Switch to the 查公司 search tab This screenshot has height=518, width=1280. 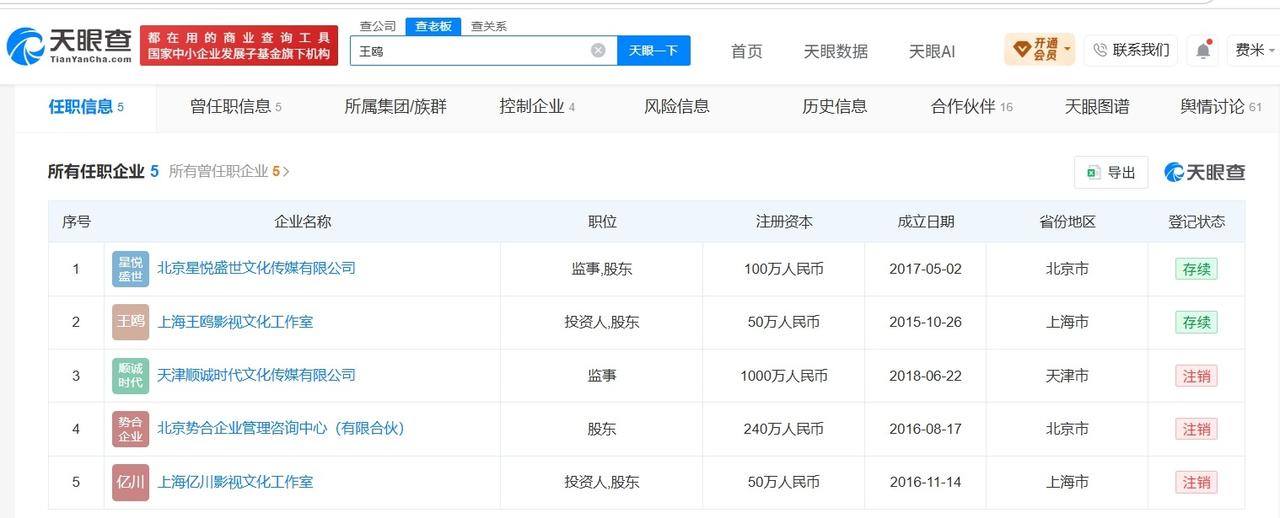378,26
